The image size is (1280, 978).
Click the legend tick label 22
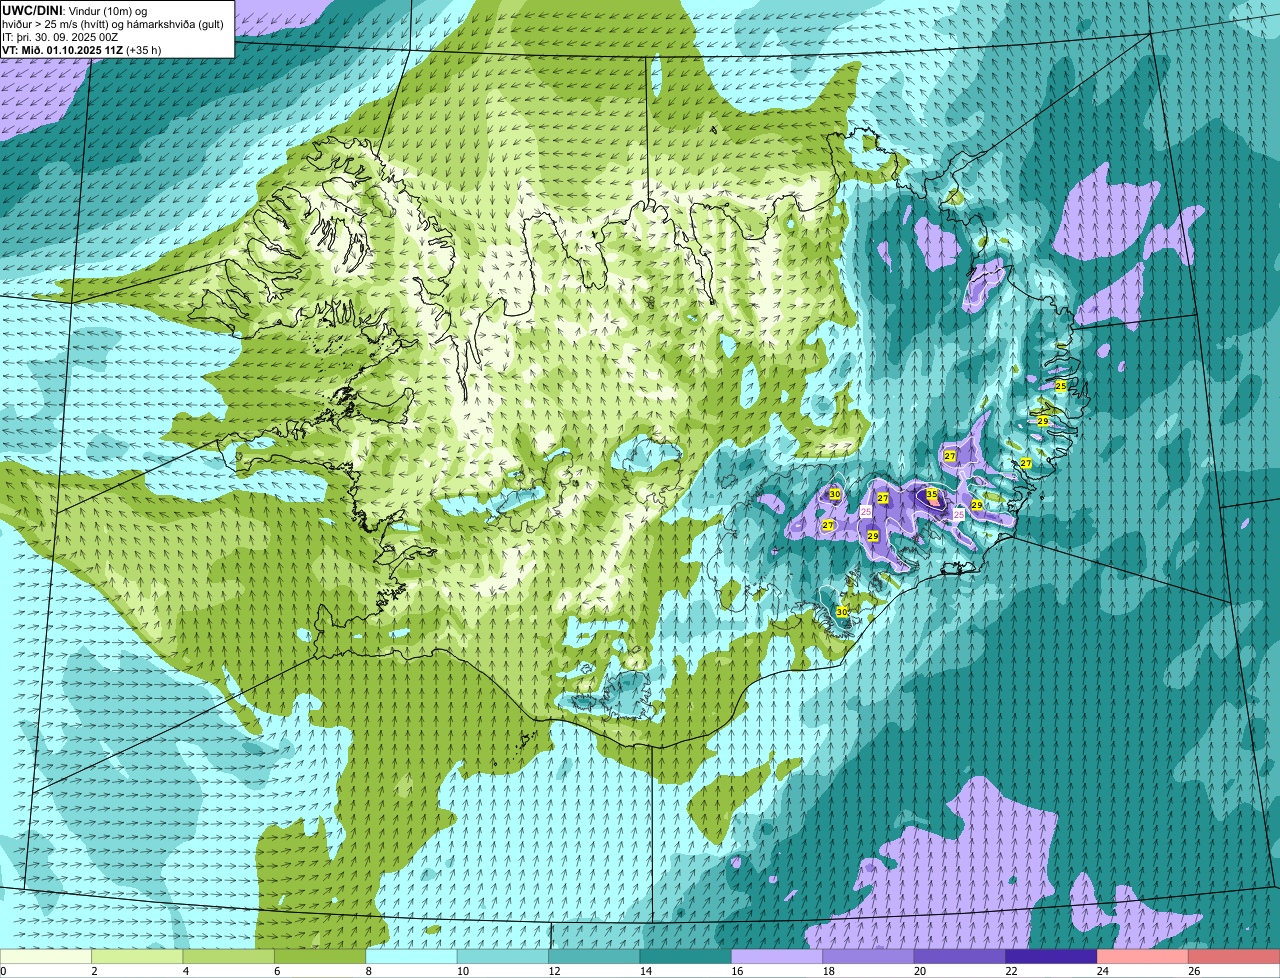click(x=1010, y=971)
